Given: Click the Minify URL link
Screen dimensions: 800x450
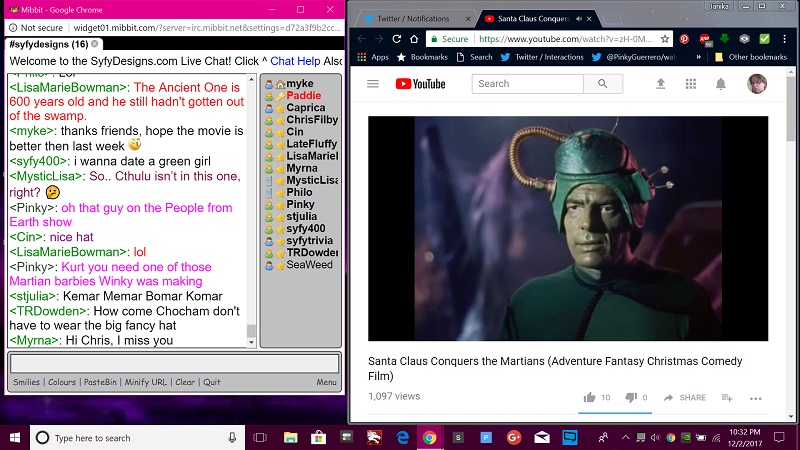Looking at the screenshot, I should (x=145, y=382).
